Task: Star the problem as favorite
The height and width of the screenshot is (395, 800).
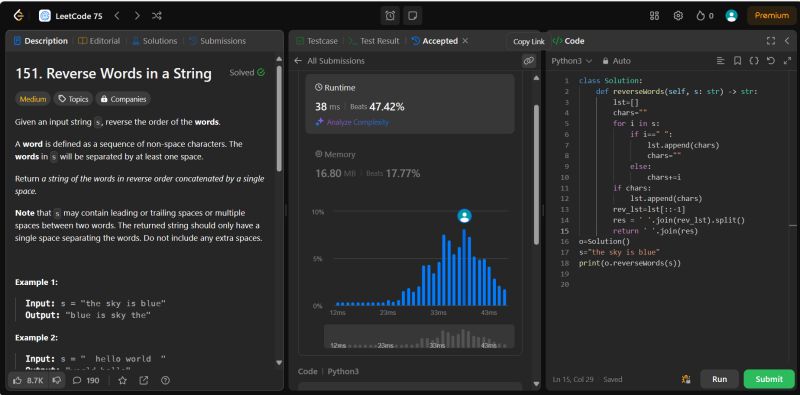Action: (x=122, y=380)
